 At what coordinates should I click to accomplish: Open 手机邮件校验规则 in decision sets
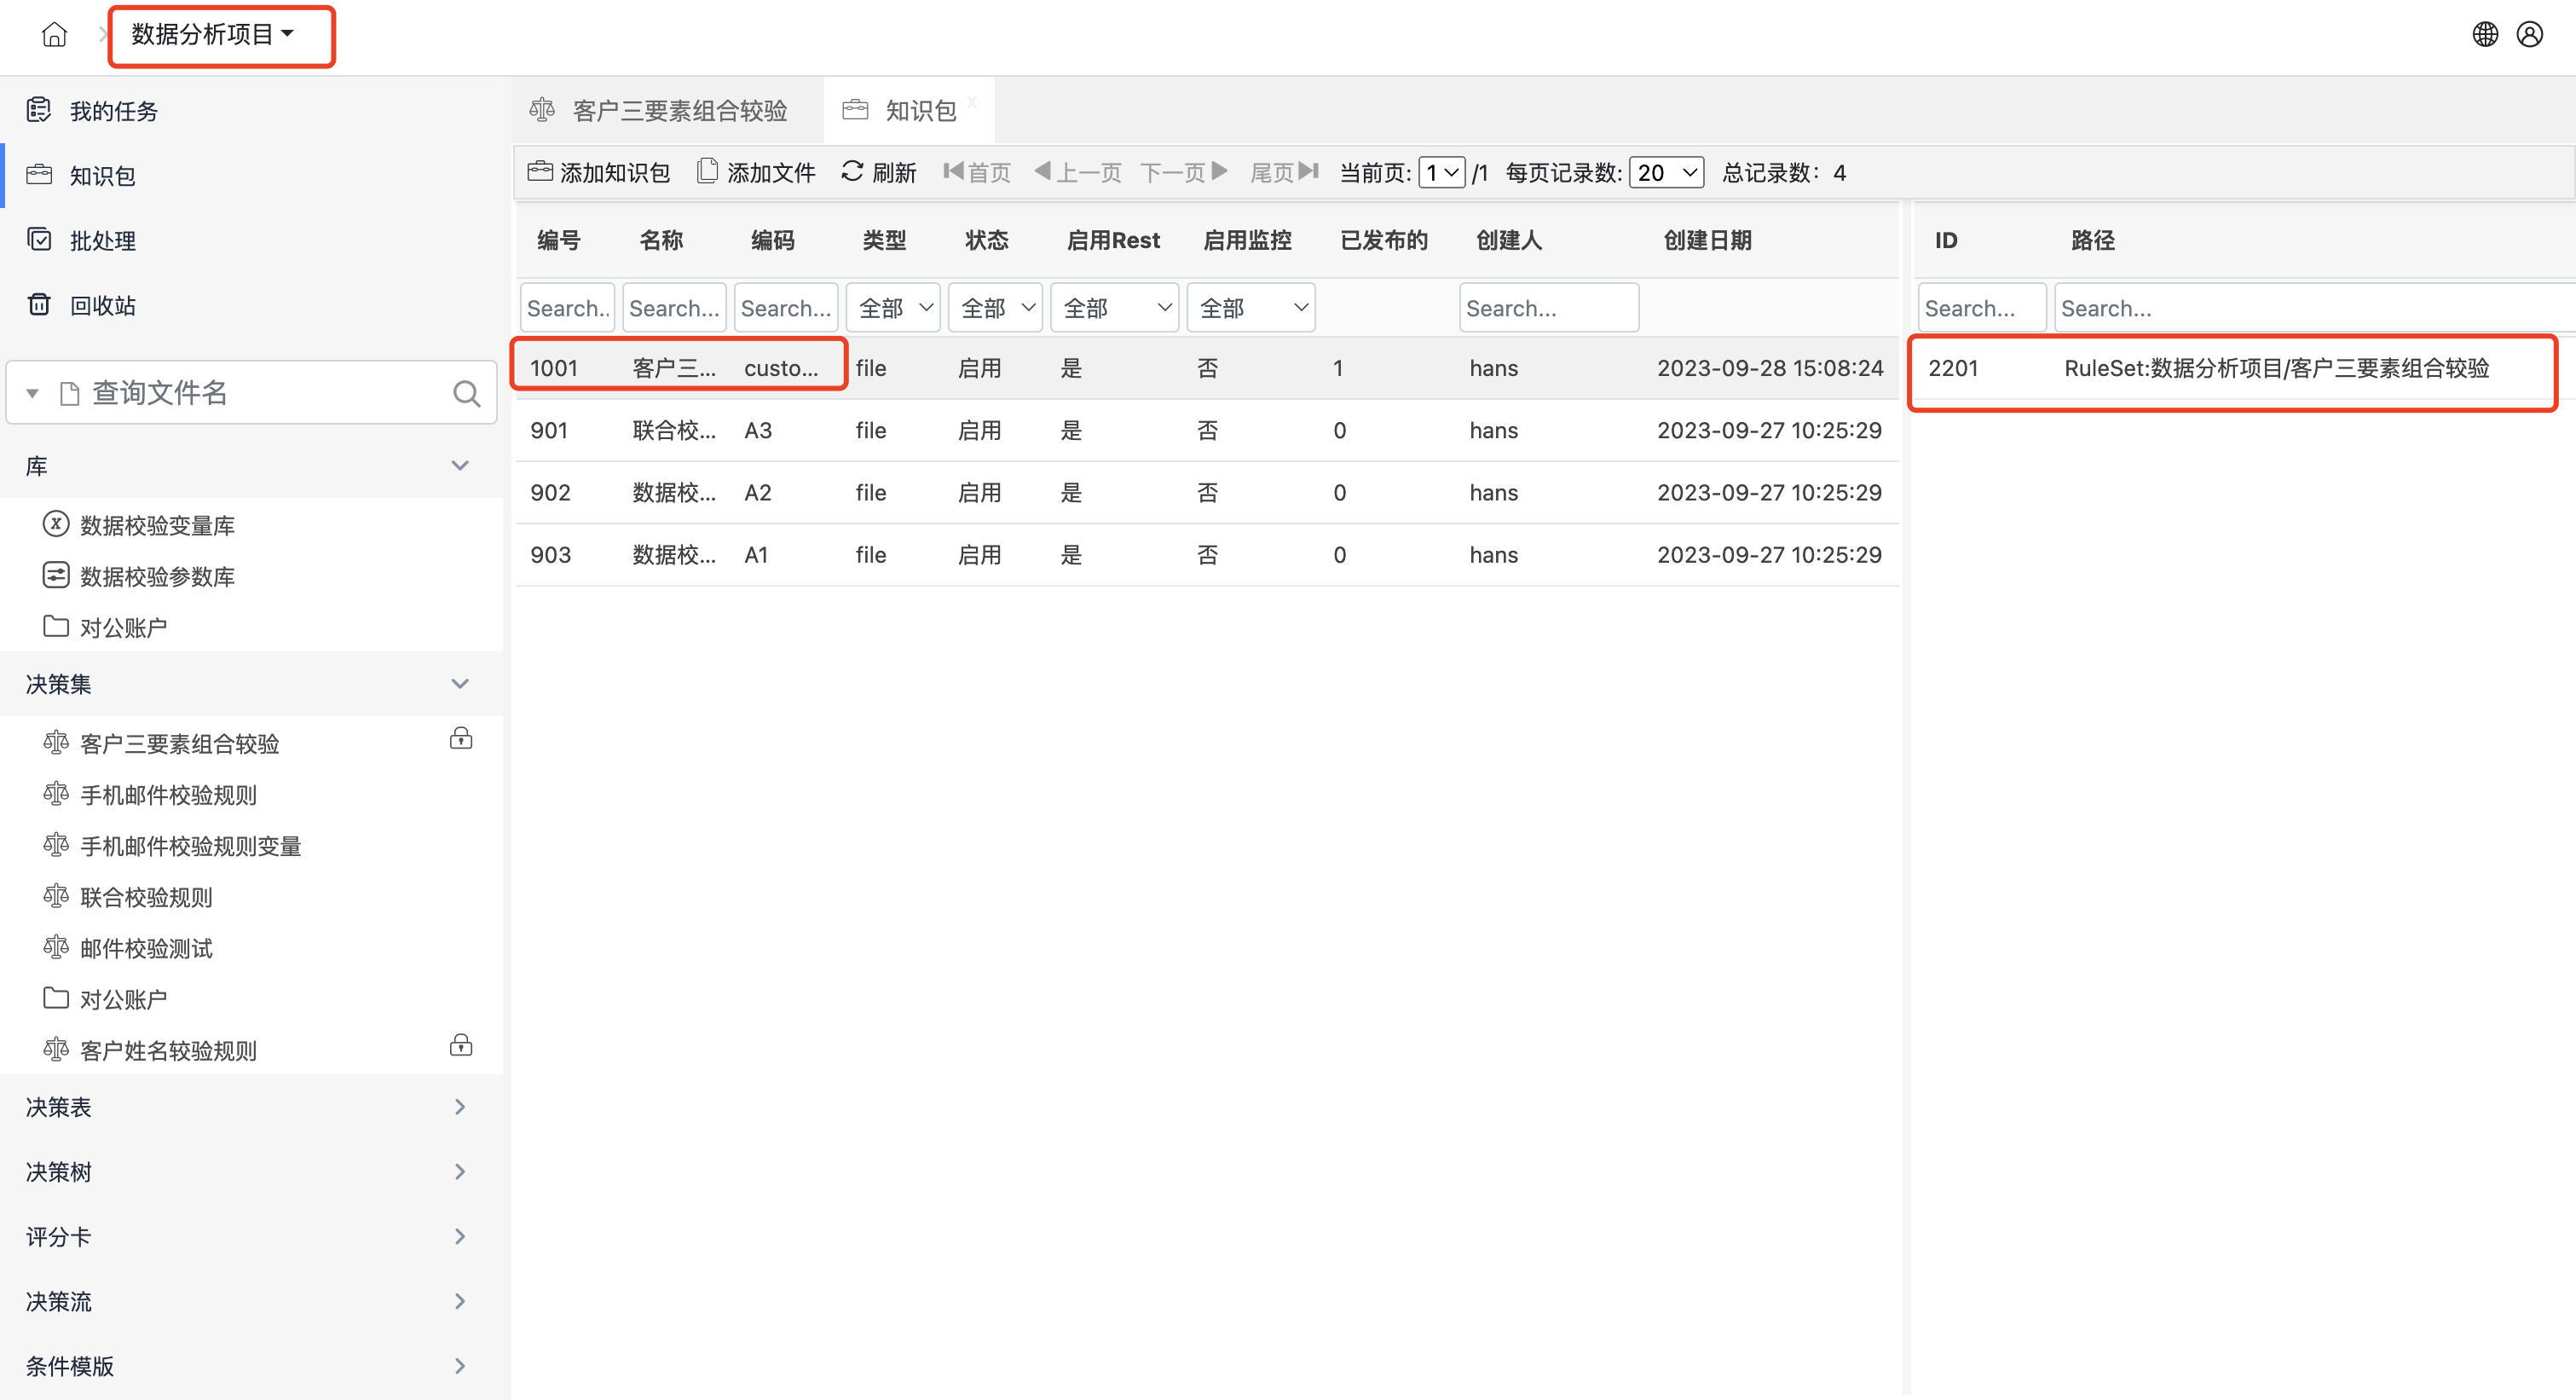168,795
